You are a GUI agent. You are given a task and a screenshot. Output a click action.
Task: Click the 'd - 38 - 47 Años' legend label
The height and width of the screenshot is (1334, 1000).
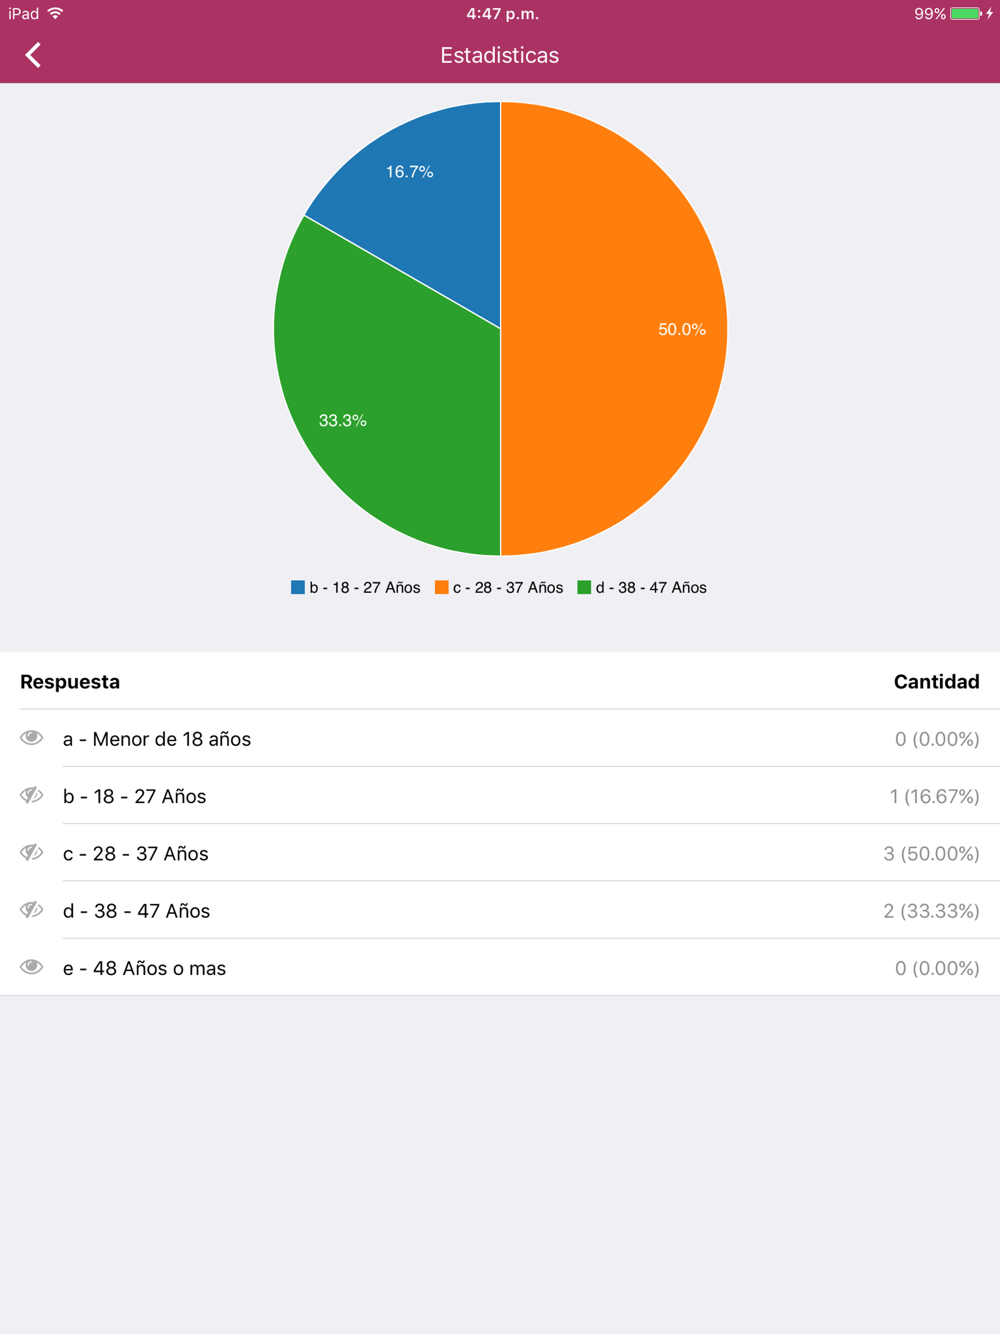651,587
